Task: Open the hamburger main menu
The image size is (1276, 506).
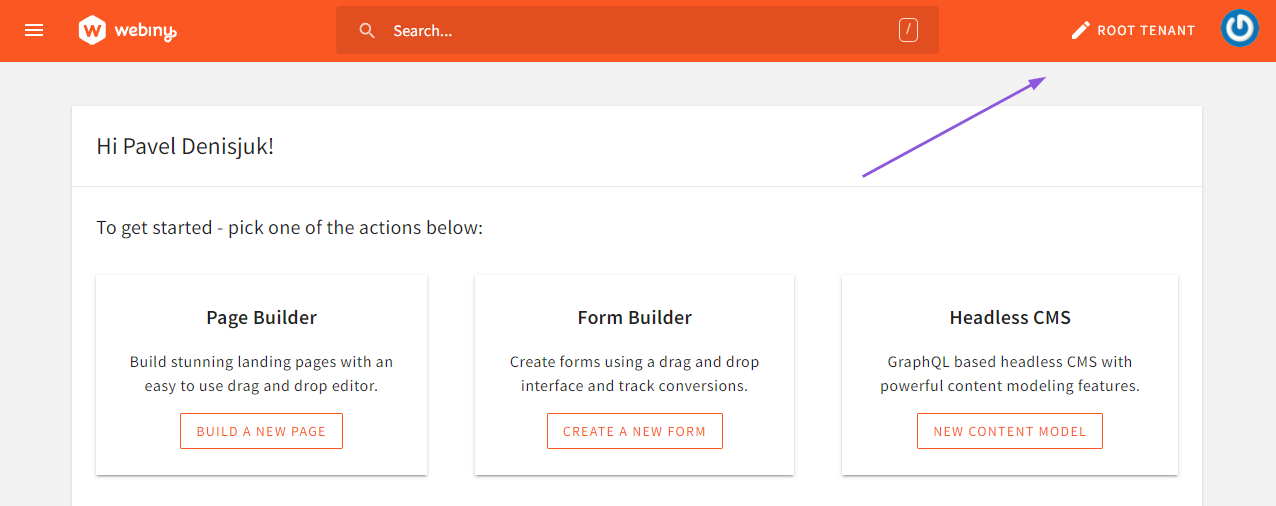Action: point(34,30)
